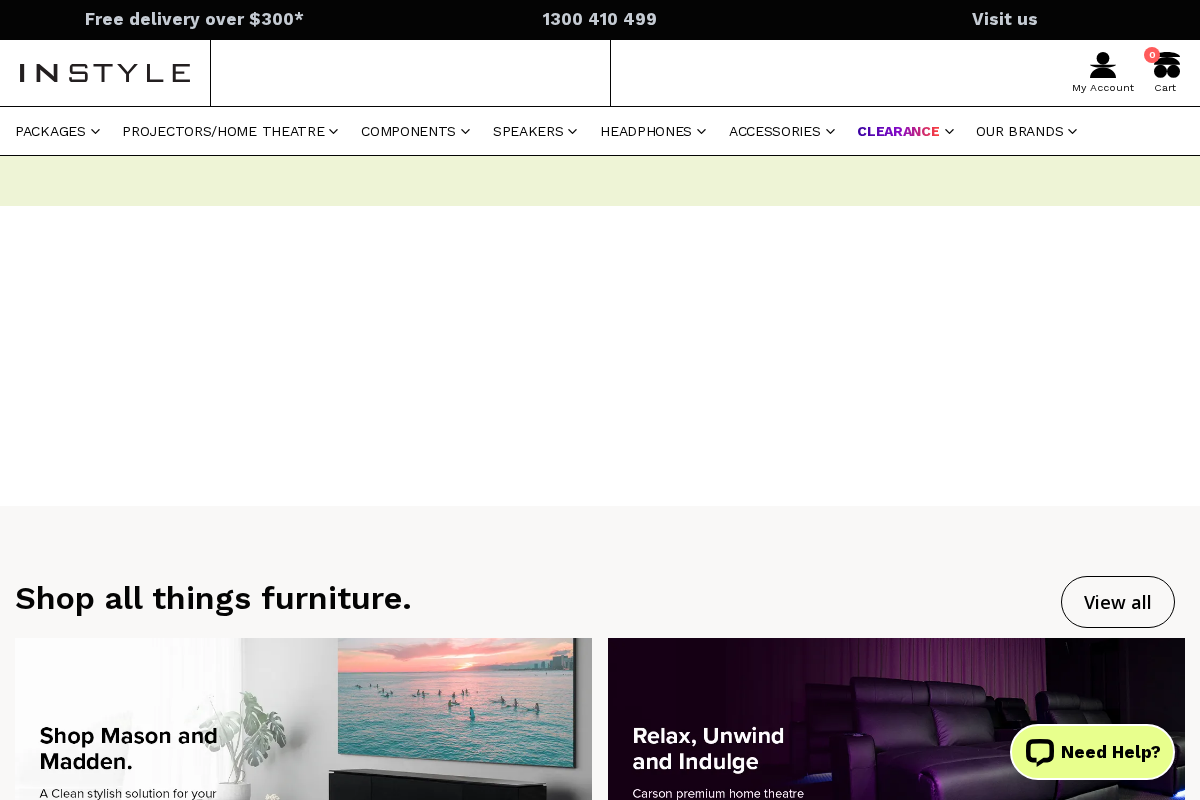Expand the PACKAGES dropdown chevron
Screen dimensions: 1200x800
pyautogui.click(x=96, y=131)
